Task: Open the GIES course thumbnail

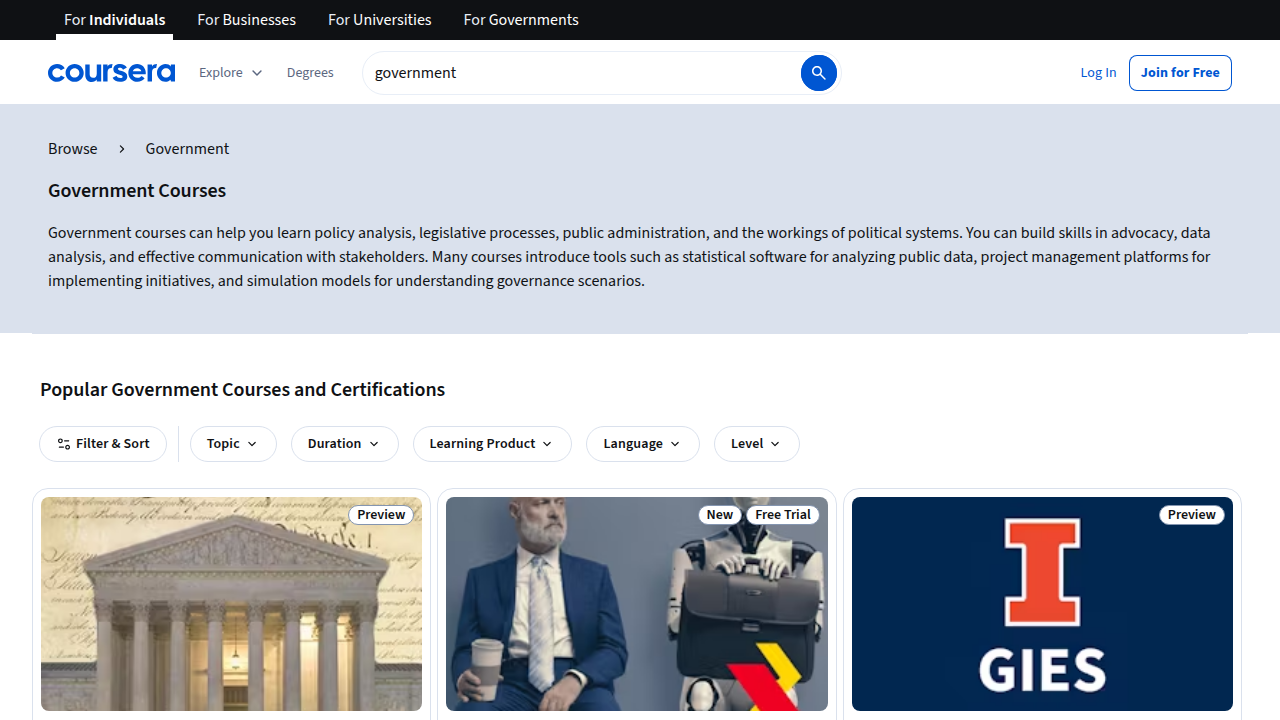Action: coord(1042,604)
